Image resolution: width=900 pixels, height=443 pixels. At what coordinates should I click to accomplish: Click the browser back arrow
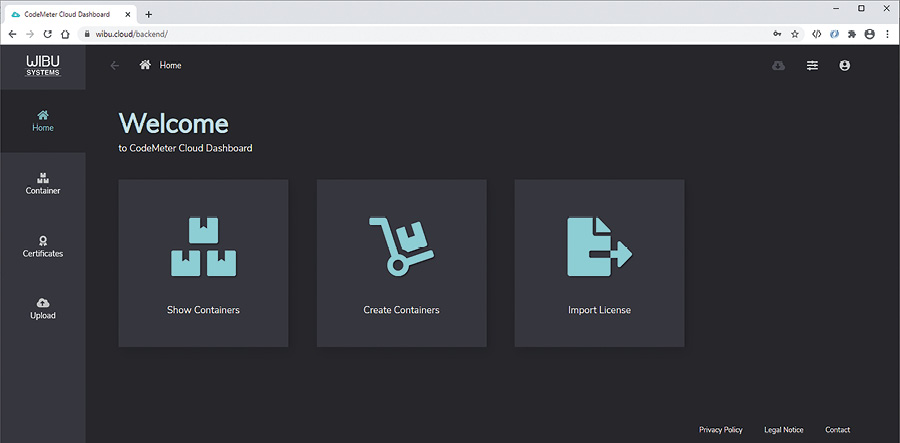point(13,34)
